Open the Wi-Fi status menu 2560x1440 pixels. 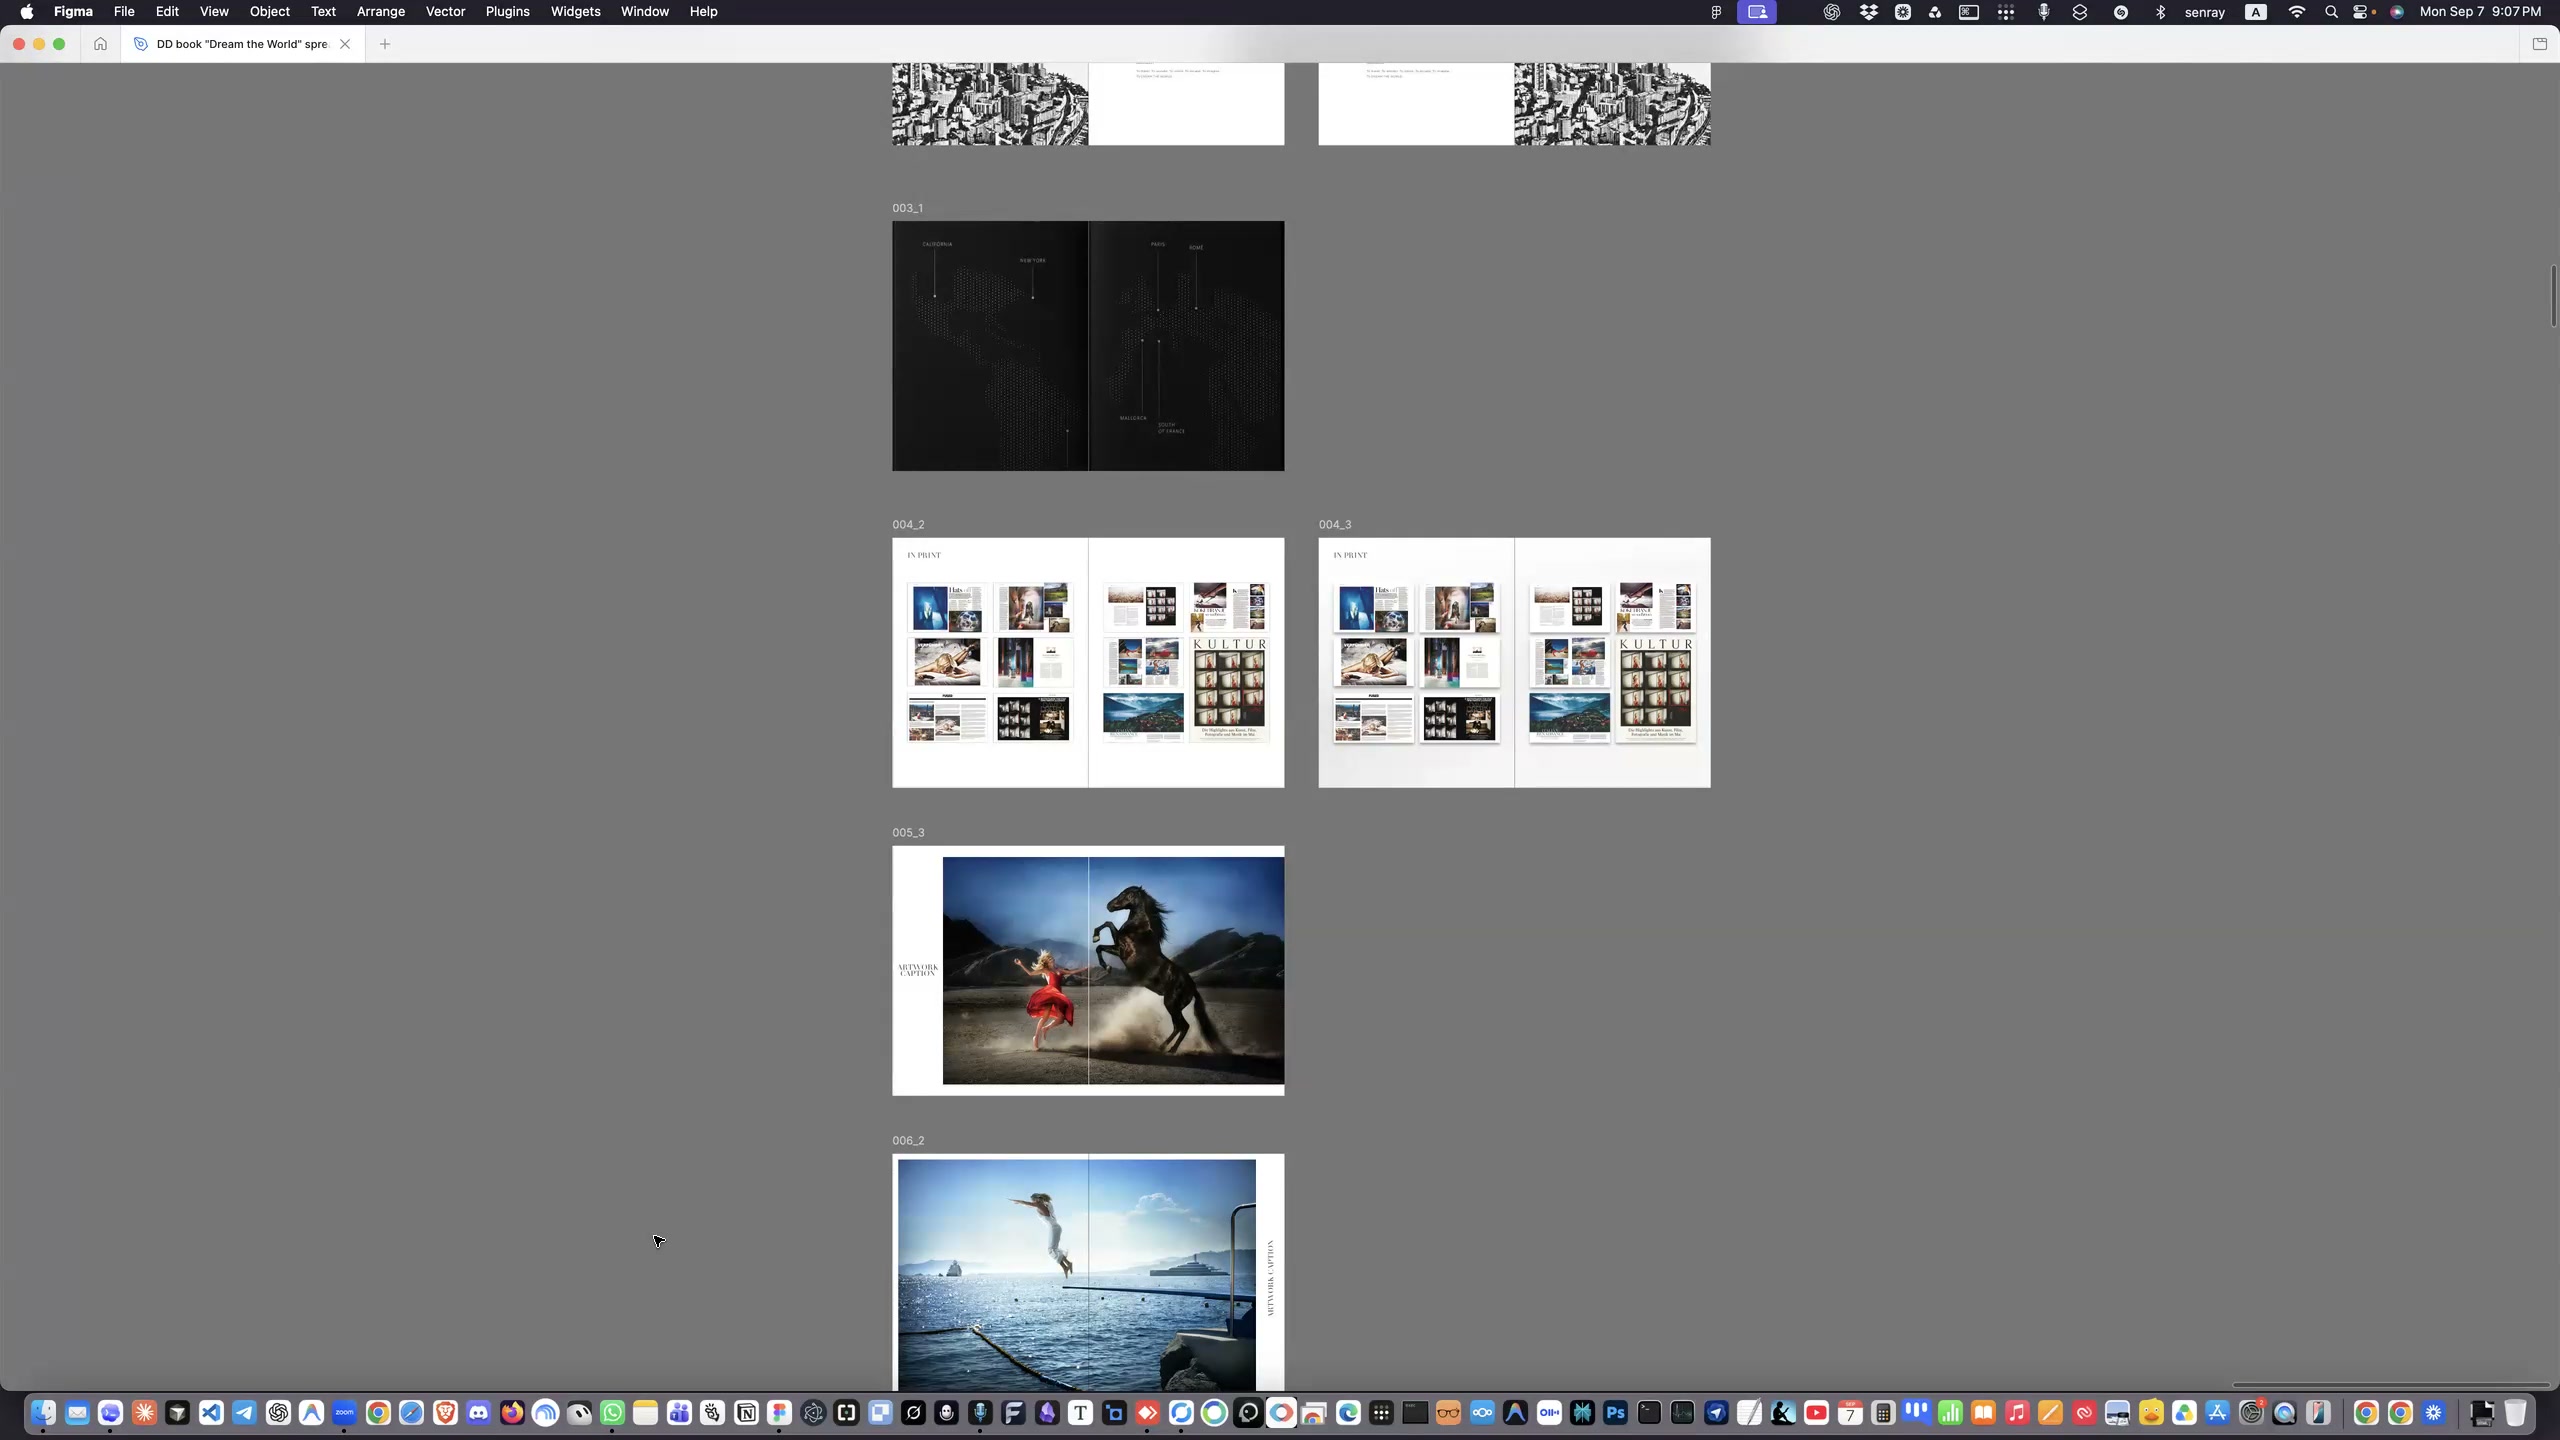2297,12
